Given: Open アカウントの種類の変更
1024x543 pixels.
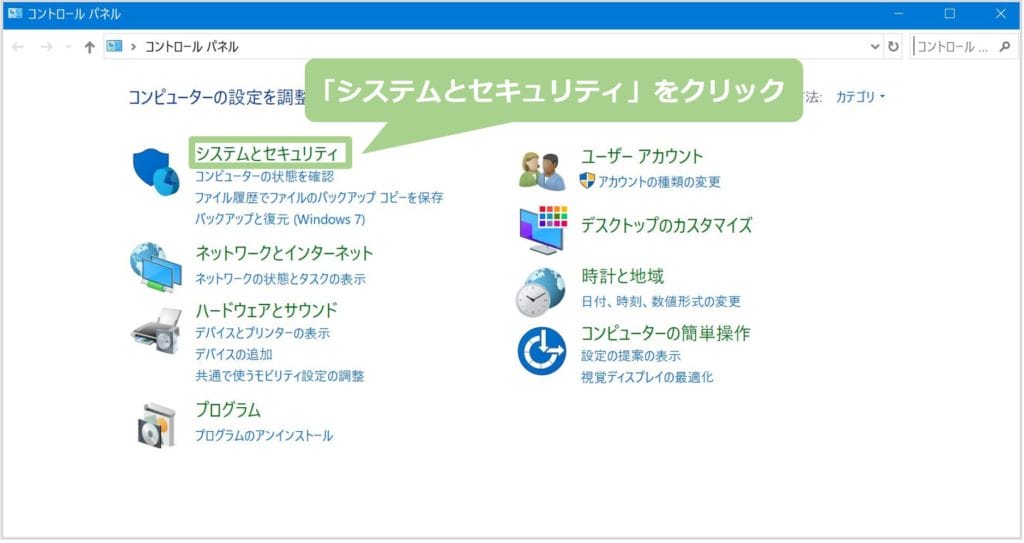Looking at the screenshot, I should tap(659, 182).
